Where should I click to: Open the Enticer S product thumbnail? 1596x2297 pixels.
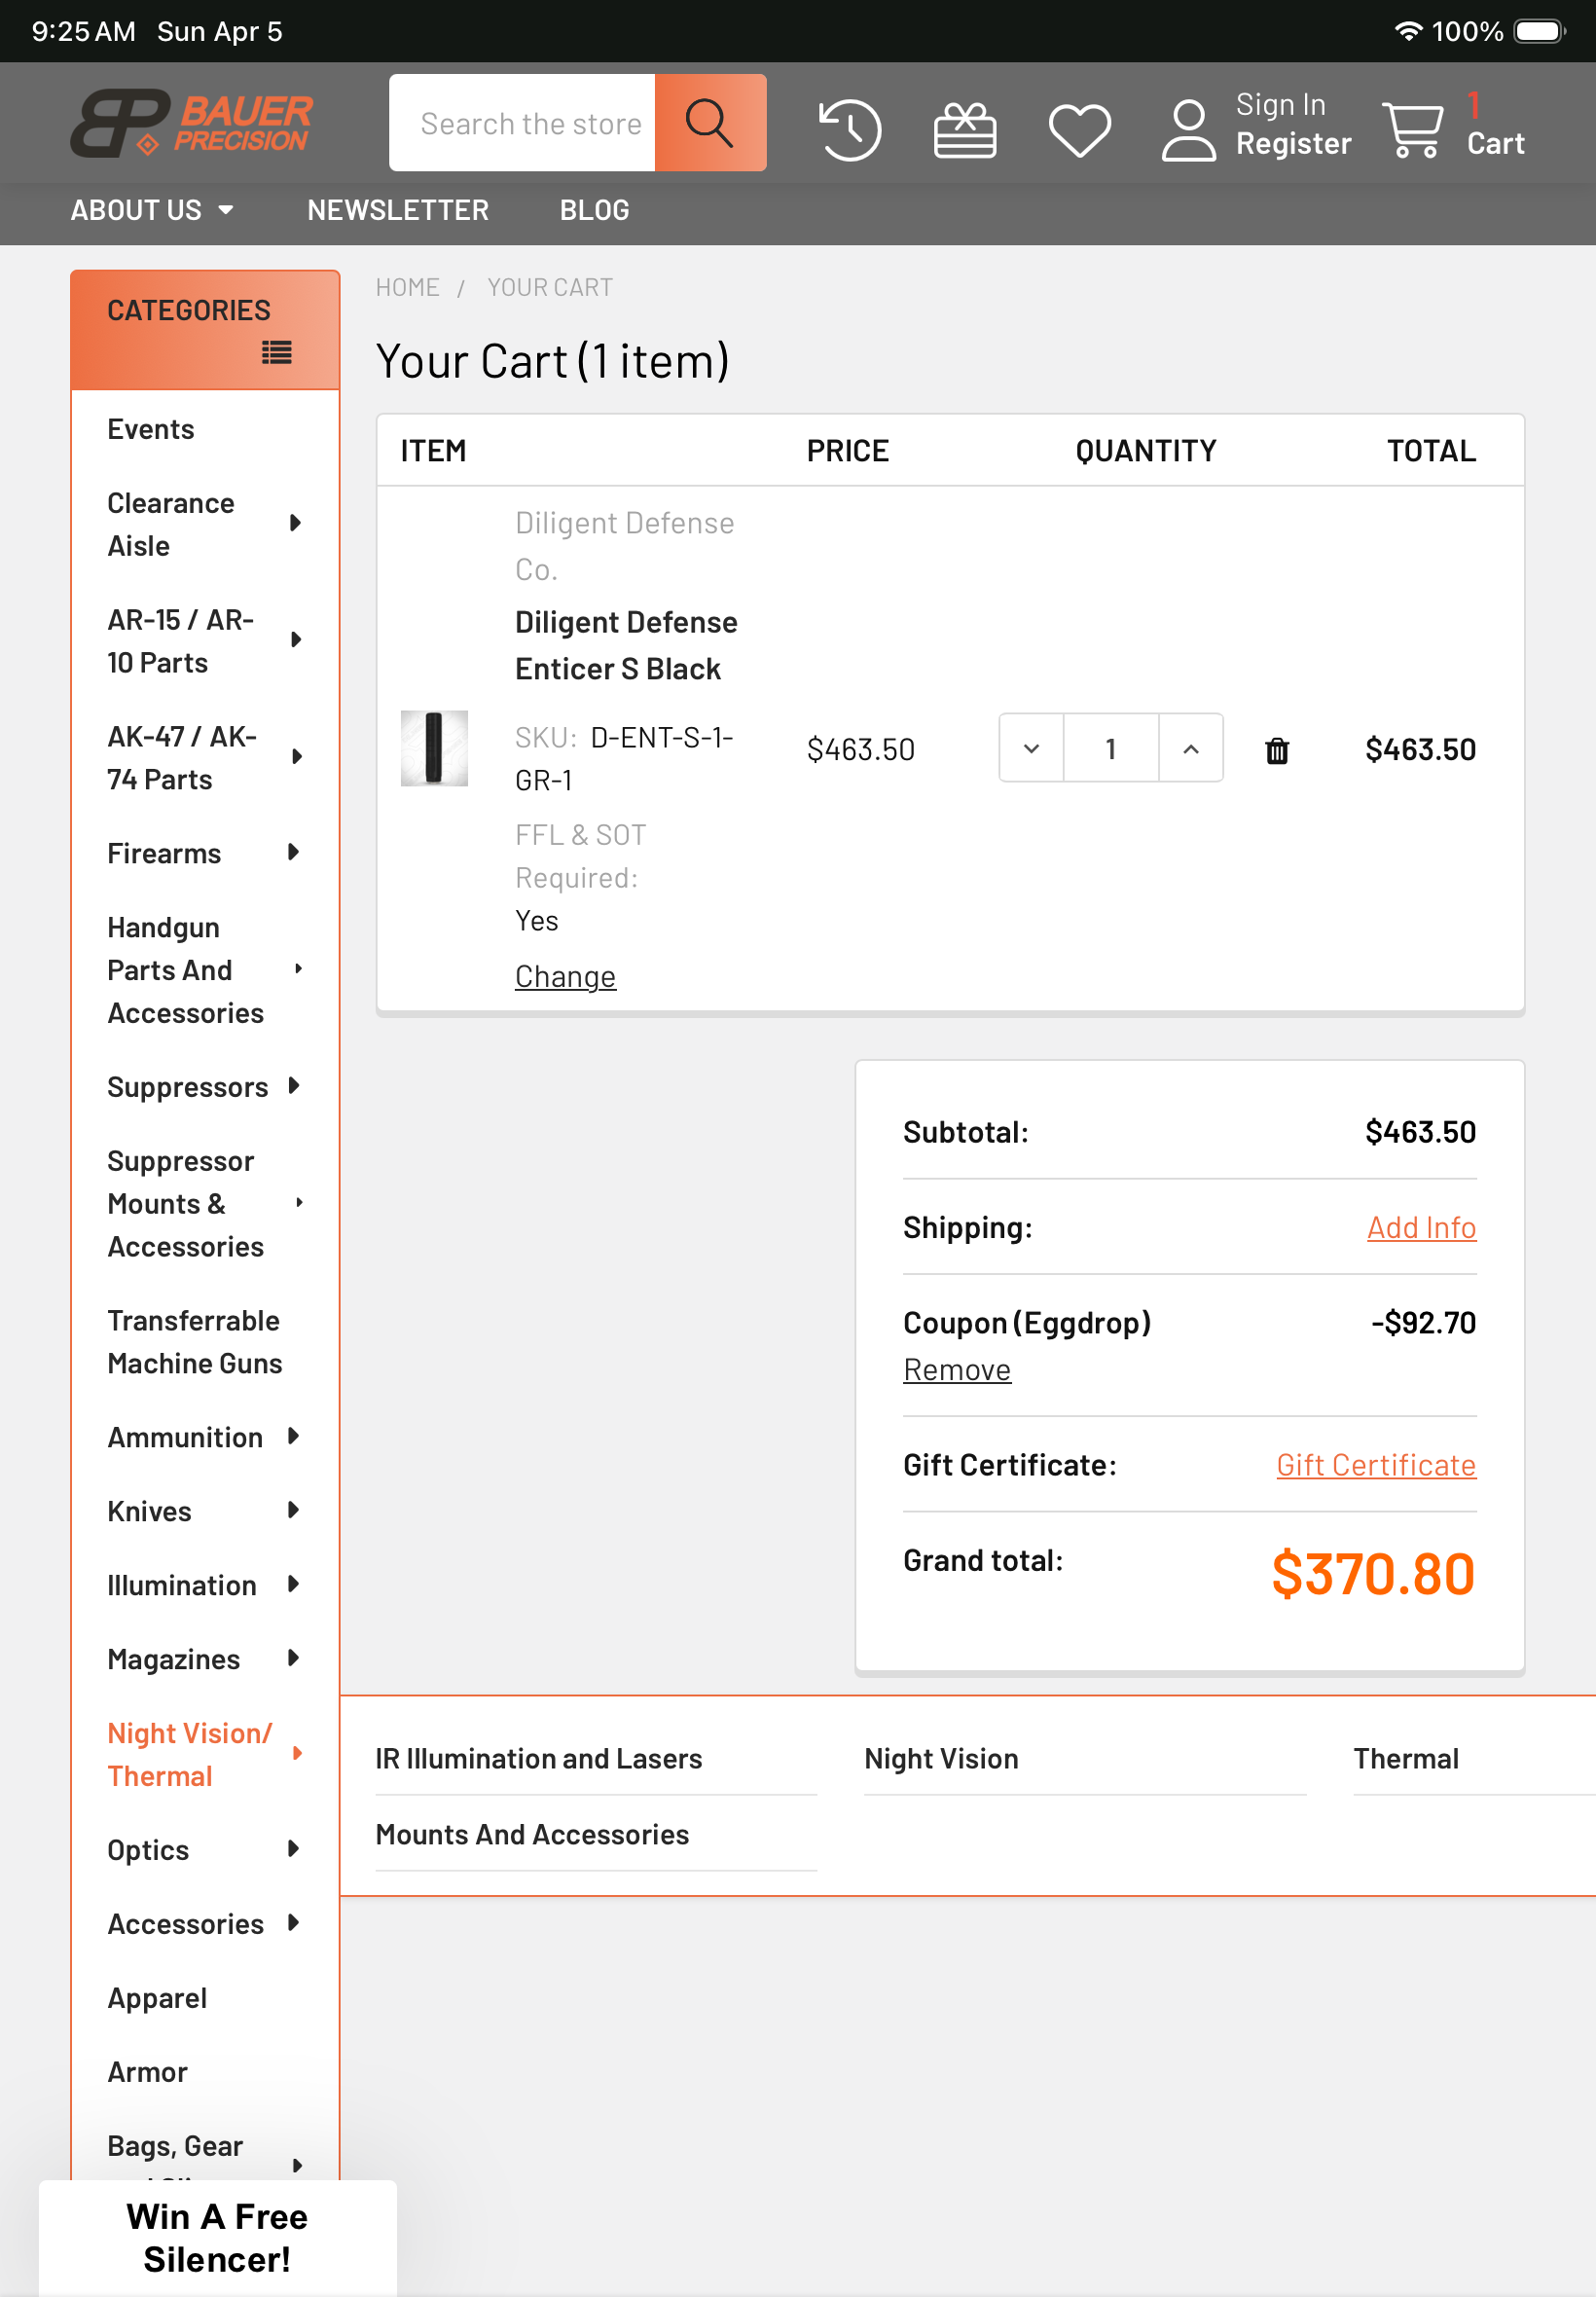click(434, 748)
